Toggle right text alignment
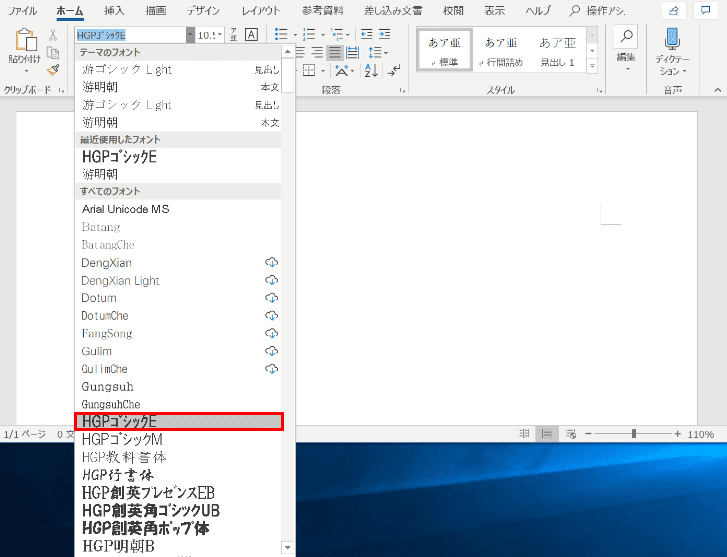This screenshot has height=557, width=727. [x=318, y=52]
